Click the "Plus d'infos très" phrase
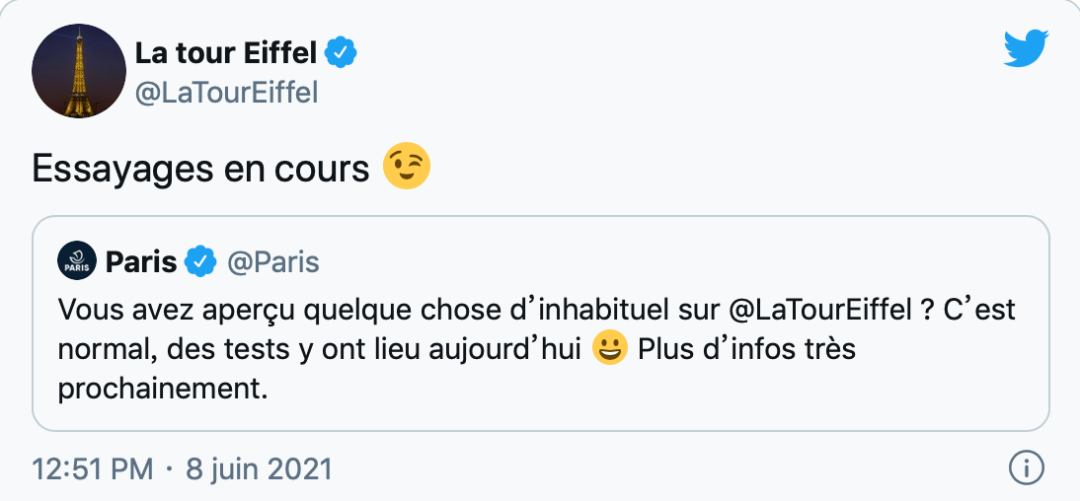Screen dimensions: 1080x501 pos(746,349)
